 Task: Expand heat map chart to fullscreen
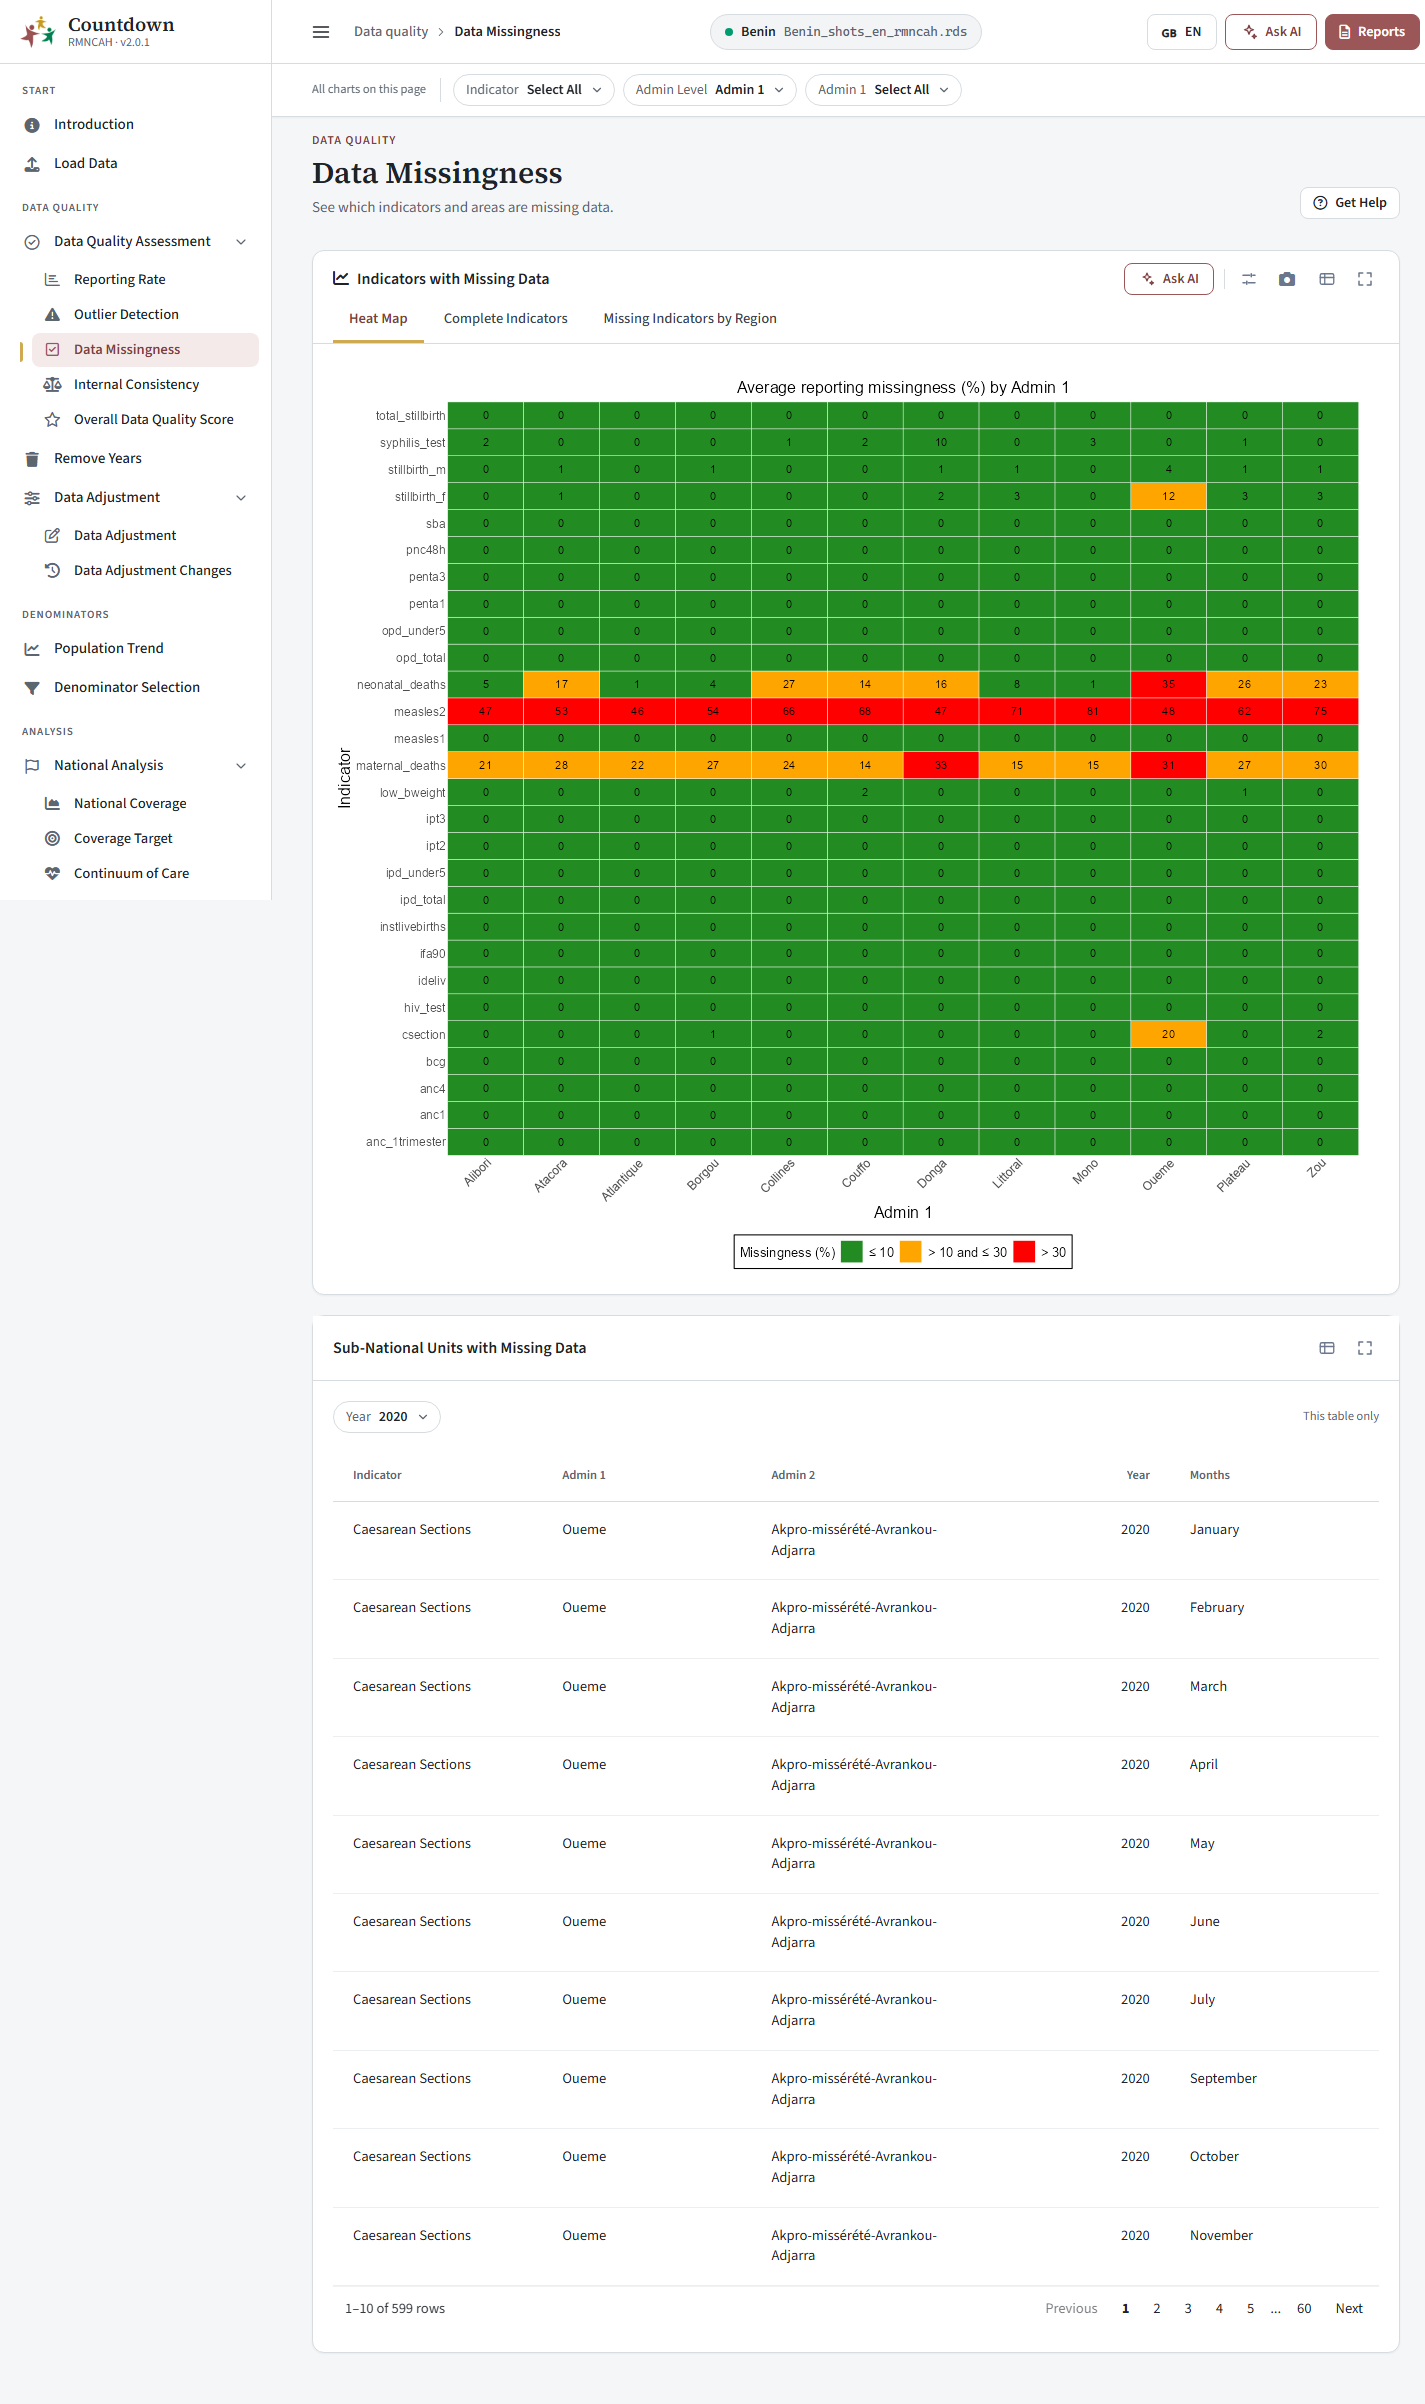click(x=1365, y=279)
